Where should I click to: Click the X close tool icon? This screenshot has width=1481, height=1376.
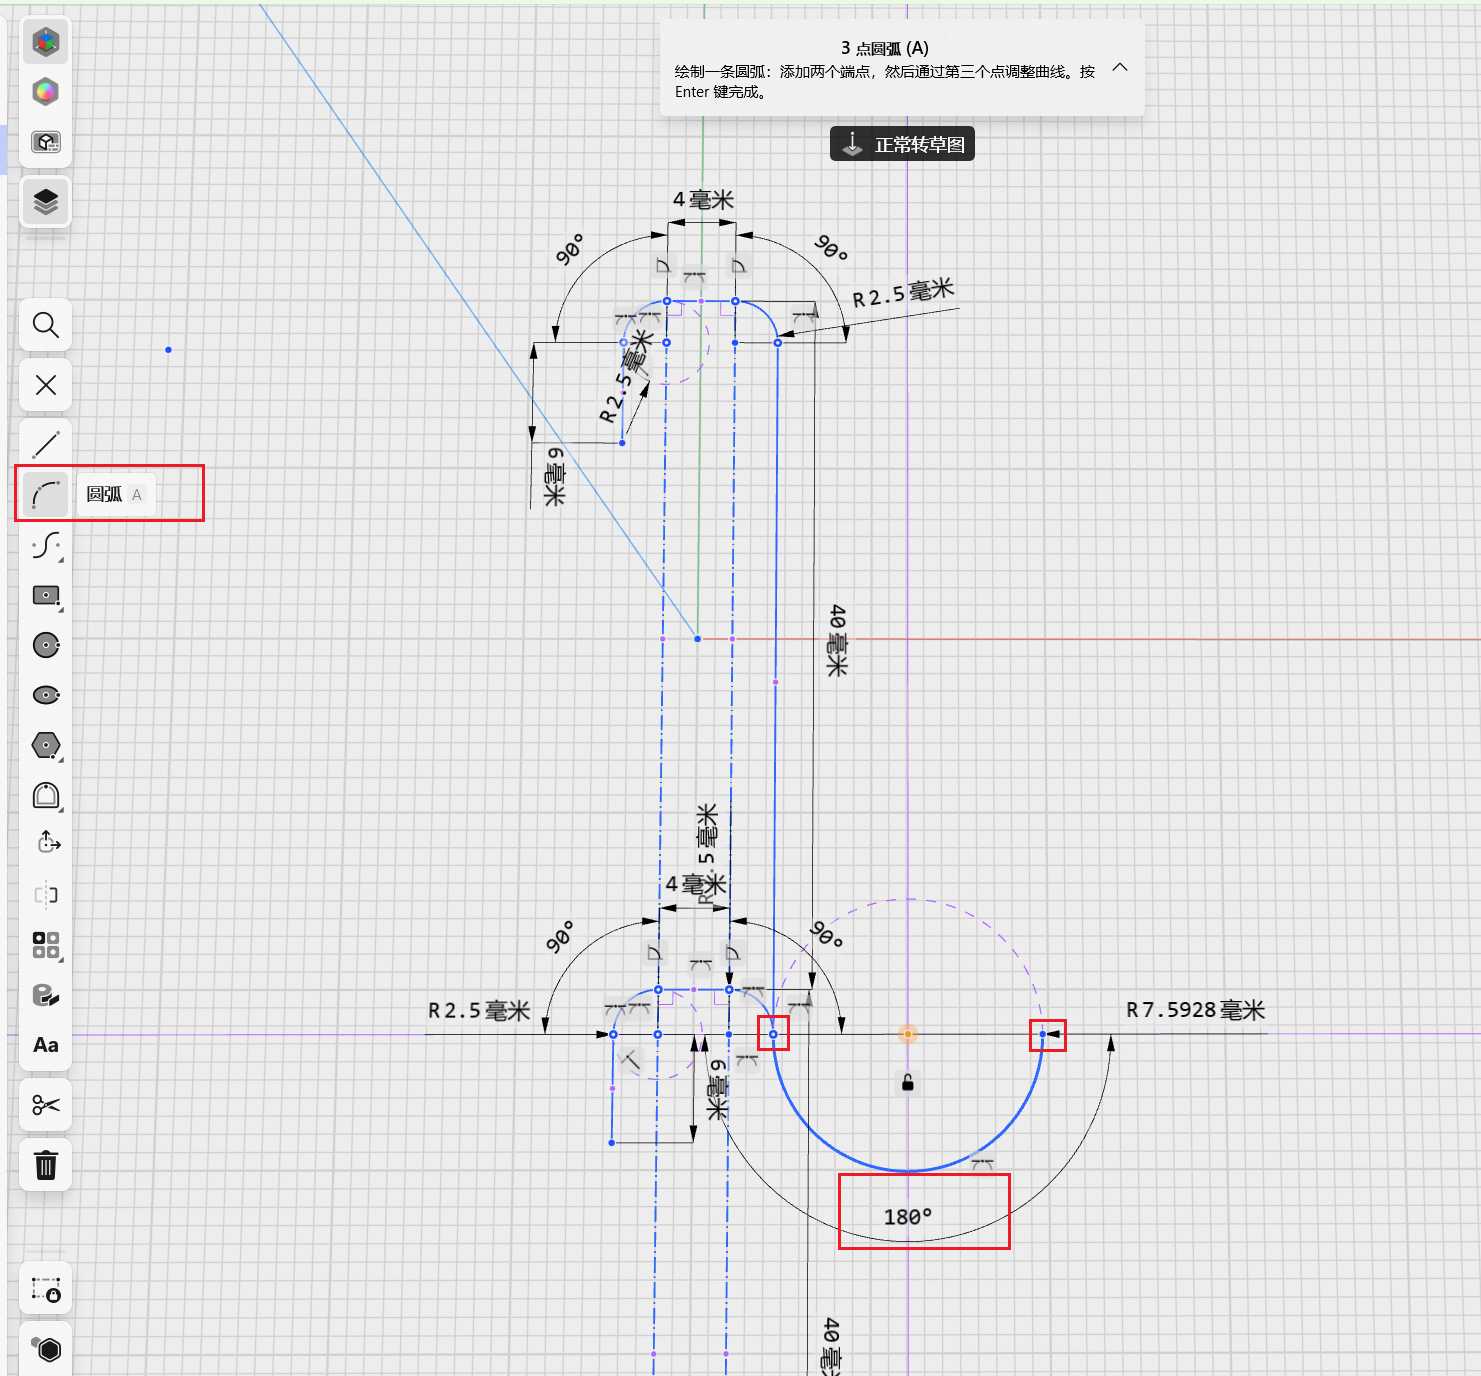click(46, 385)
